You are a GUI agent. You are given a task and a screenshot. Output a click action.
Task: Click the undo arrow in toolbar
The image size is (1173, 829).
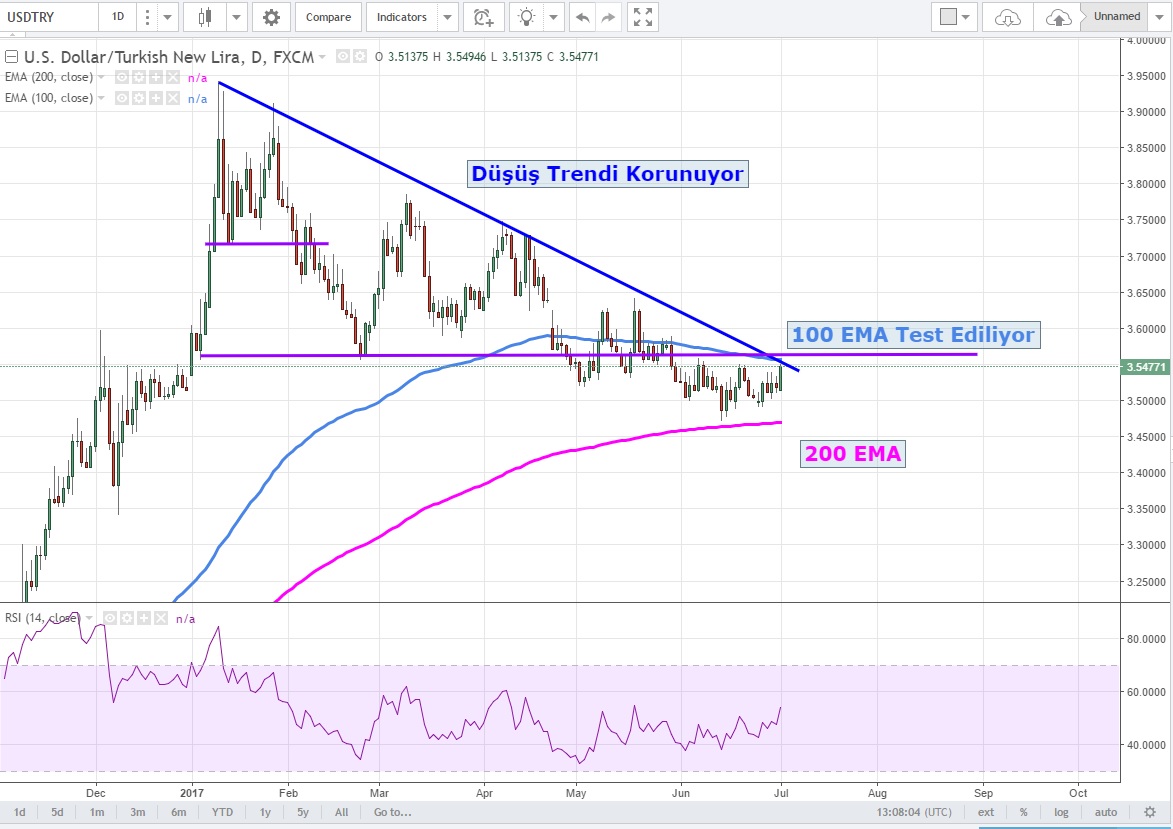click(581, 17)
